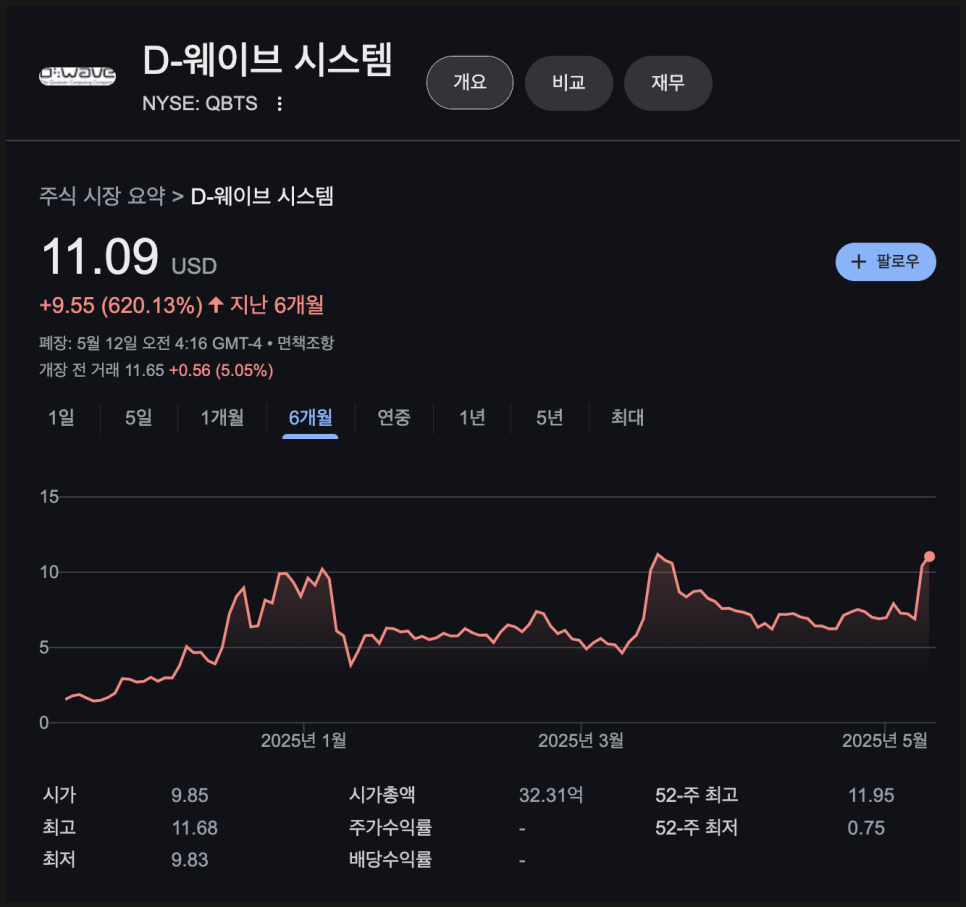
Task: Click the 최고 value 11.68
Action: click(195, 828)
